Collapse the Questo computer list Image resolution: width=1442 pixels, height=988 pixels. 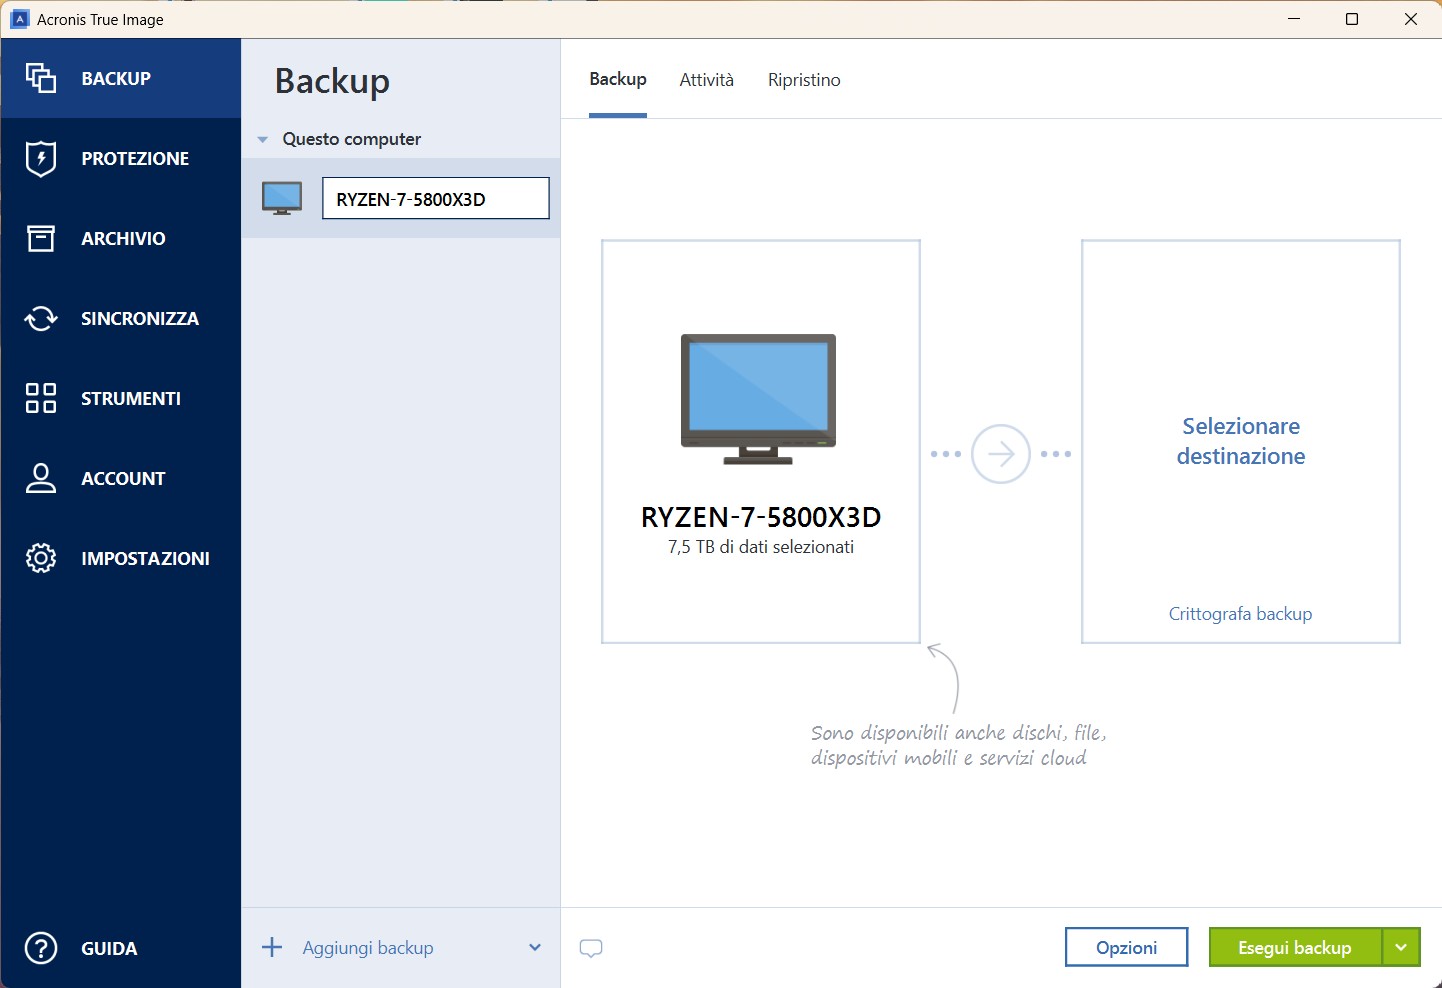pyautogui.click(x=263, y=140)
